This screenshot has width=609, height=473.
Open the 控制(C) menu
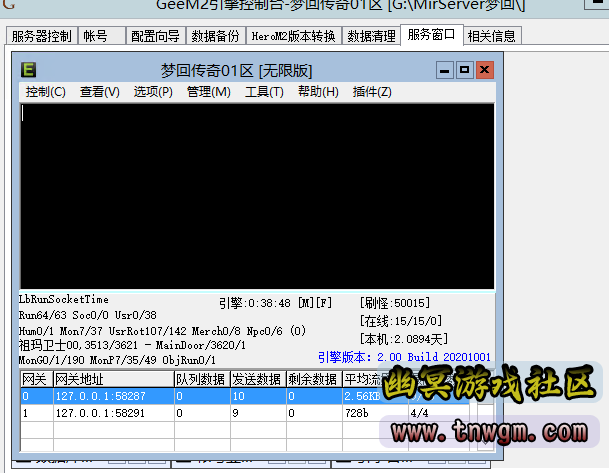(x=45, y=92)
